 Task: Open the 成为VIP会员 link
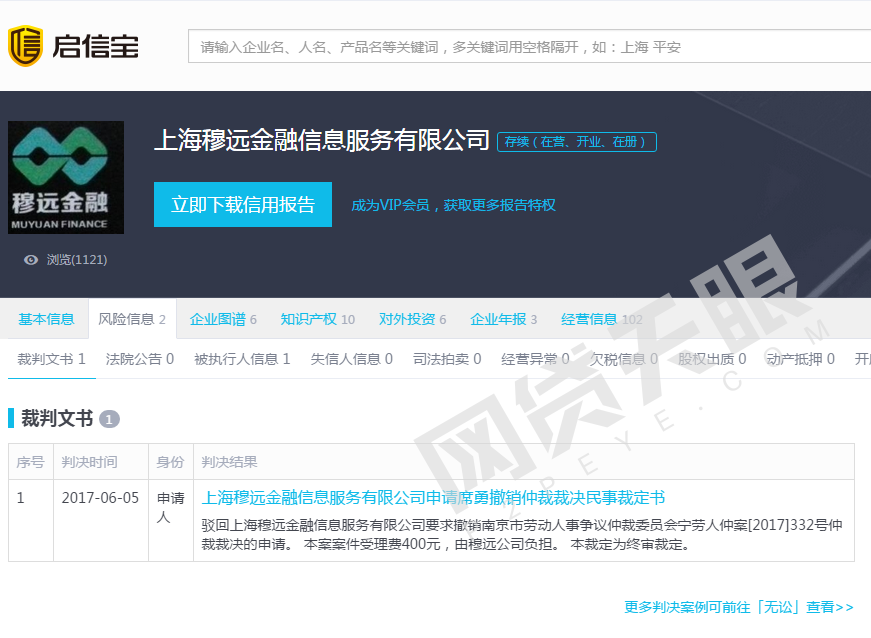click(x=453, y=205)
